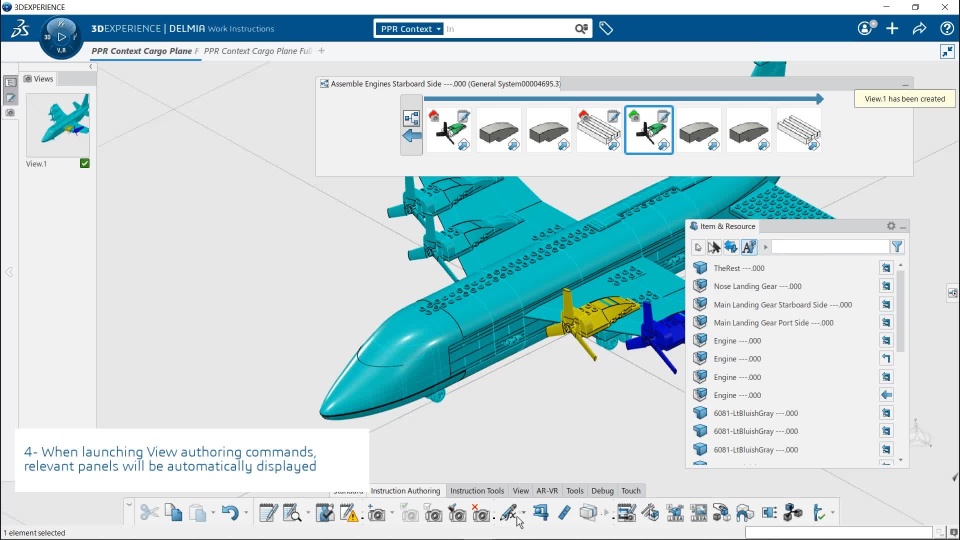Open the Undo history dropdown arrow

246,513
